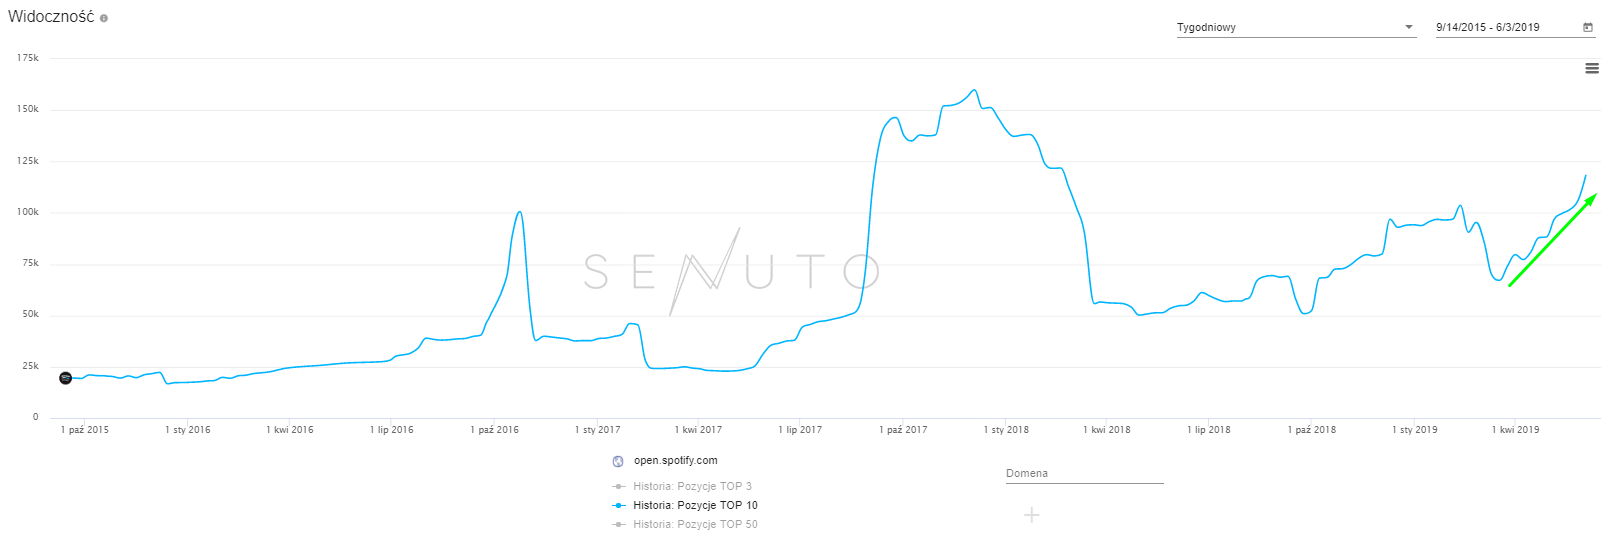1610x538 pixels.
Task: Toggle Historia: Pozycje TOP 10 series
Action: (x=695, y=505)
